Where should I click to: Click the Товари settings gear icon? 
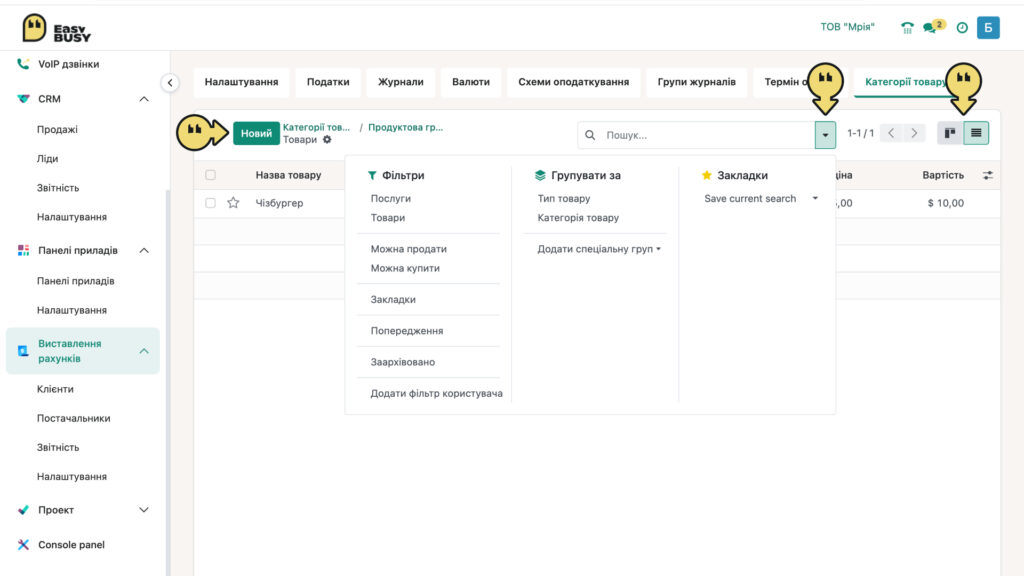click(x=327, y=139)
